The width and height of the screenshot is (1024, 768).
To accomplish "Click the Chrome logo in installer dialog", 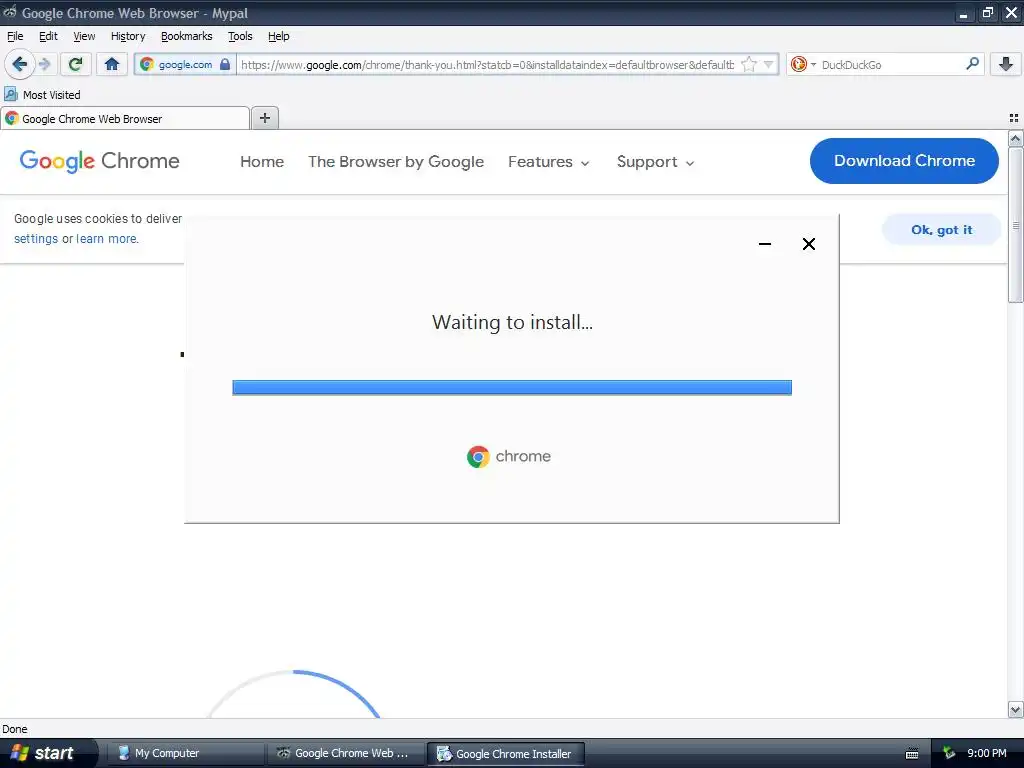I will [x=509, y=456].
